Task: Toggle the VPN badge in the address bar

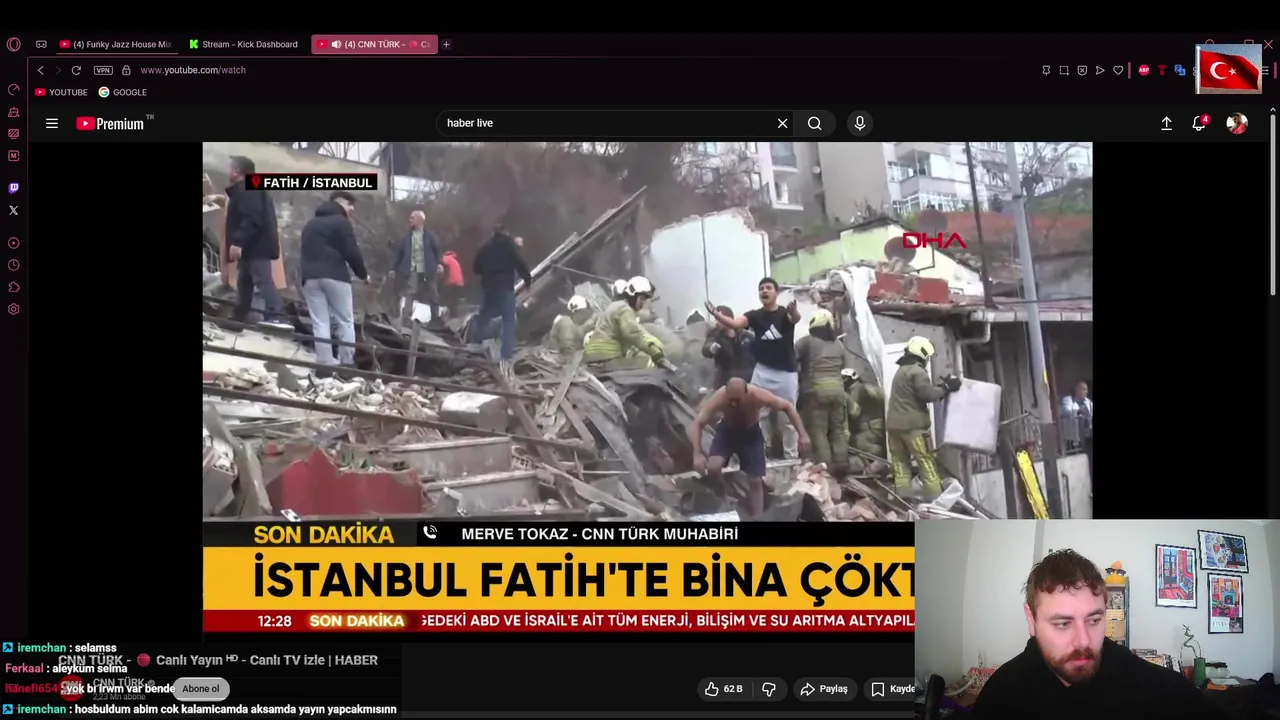Action: pos(103,70)
